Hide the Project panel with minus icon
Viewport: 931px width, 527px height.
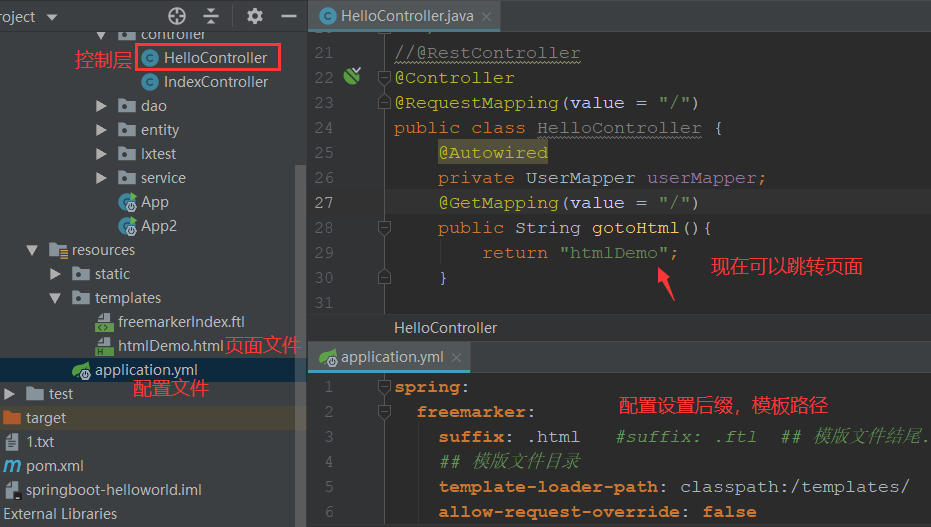(x=289, y=16)
